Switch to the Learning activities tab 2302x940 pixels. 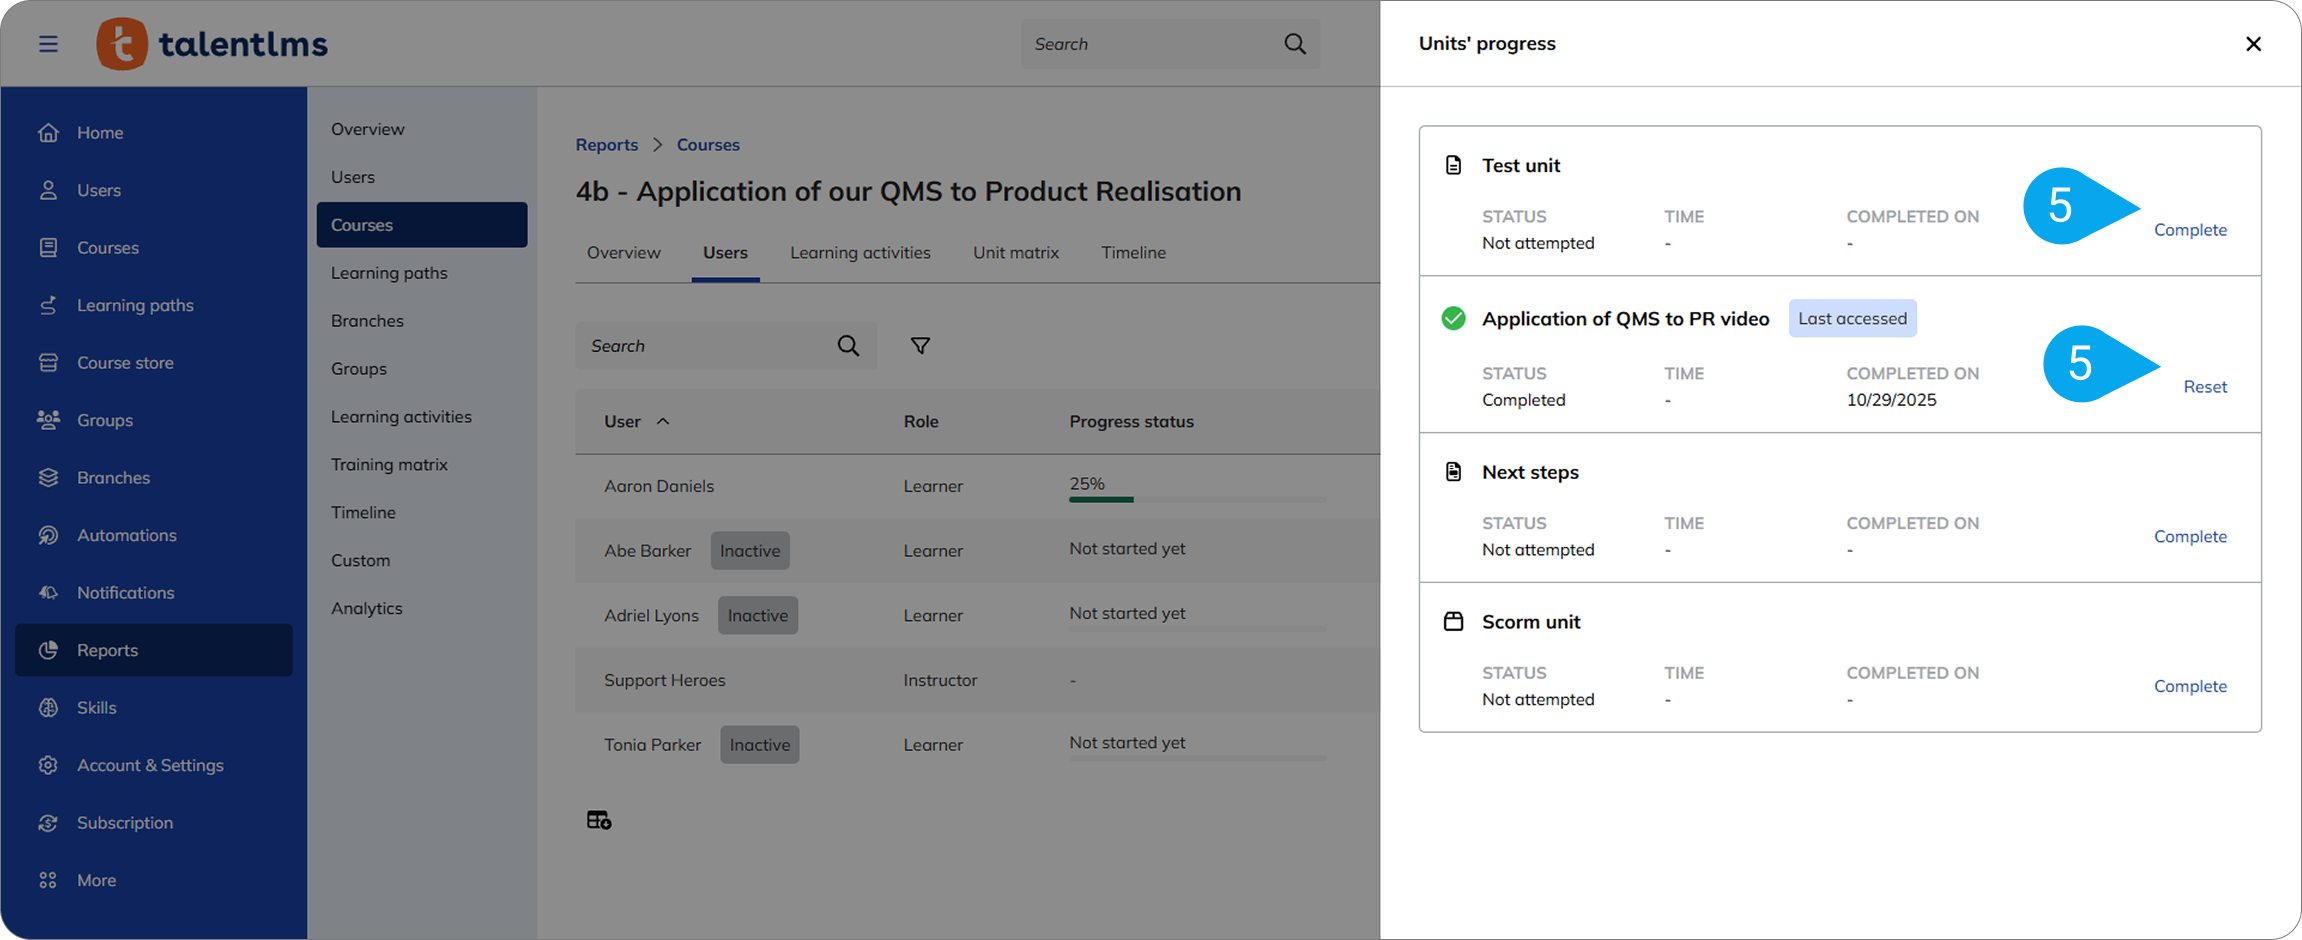tap(859, 252)
